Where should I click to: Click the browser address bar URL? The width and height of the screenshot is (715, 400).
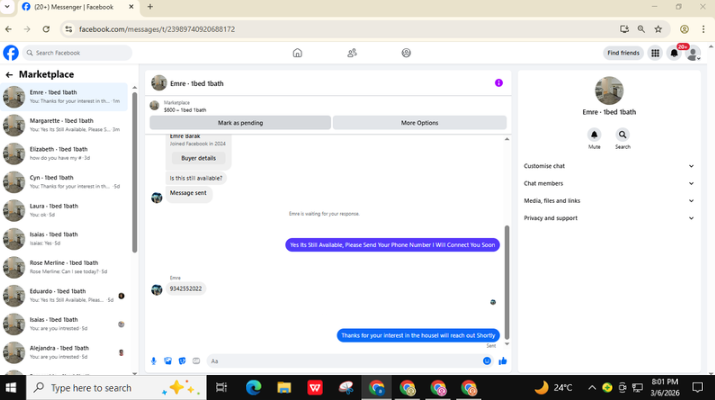tap(157, 29)
